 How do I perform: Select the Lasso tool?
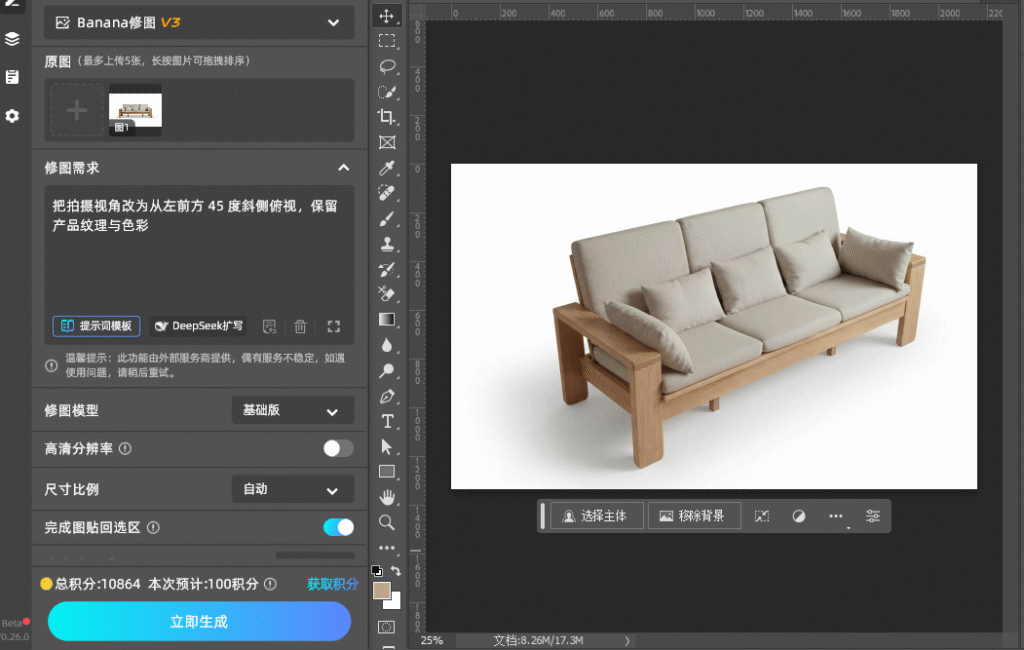click(387, 67)
